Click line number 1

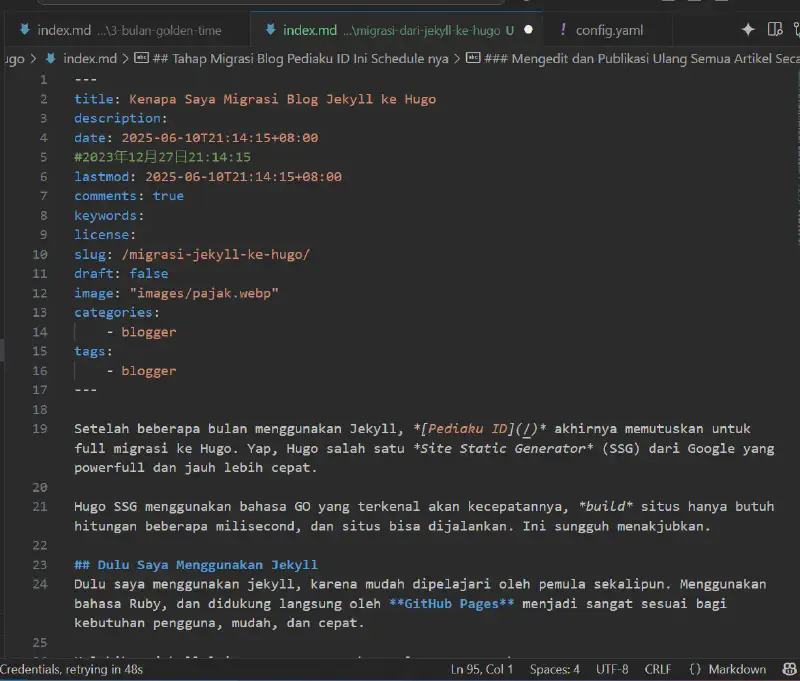click(x=43, y=80)
